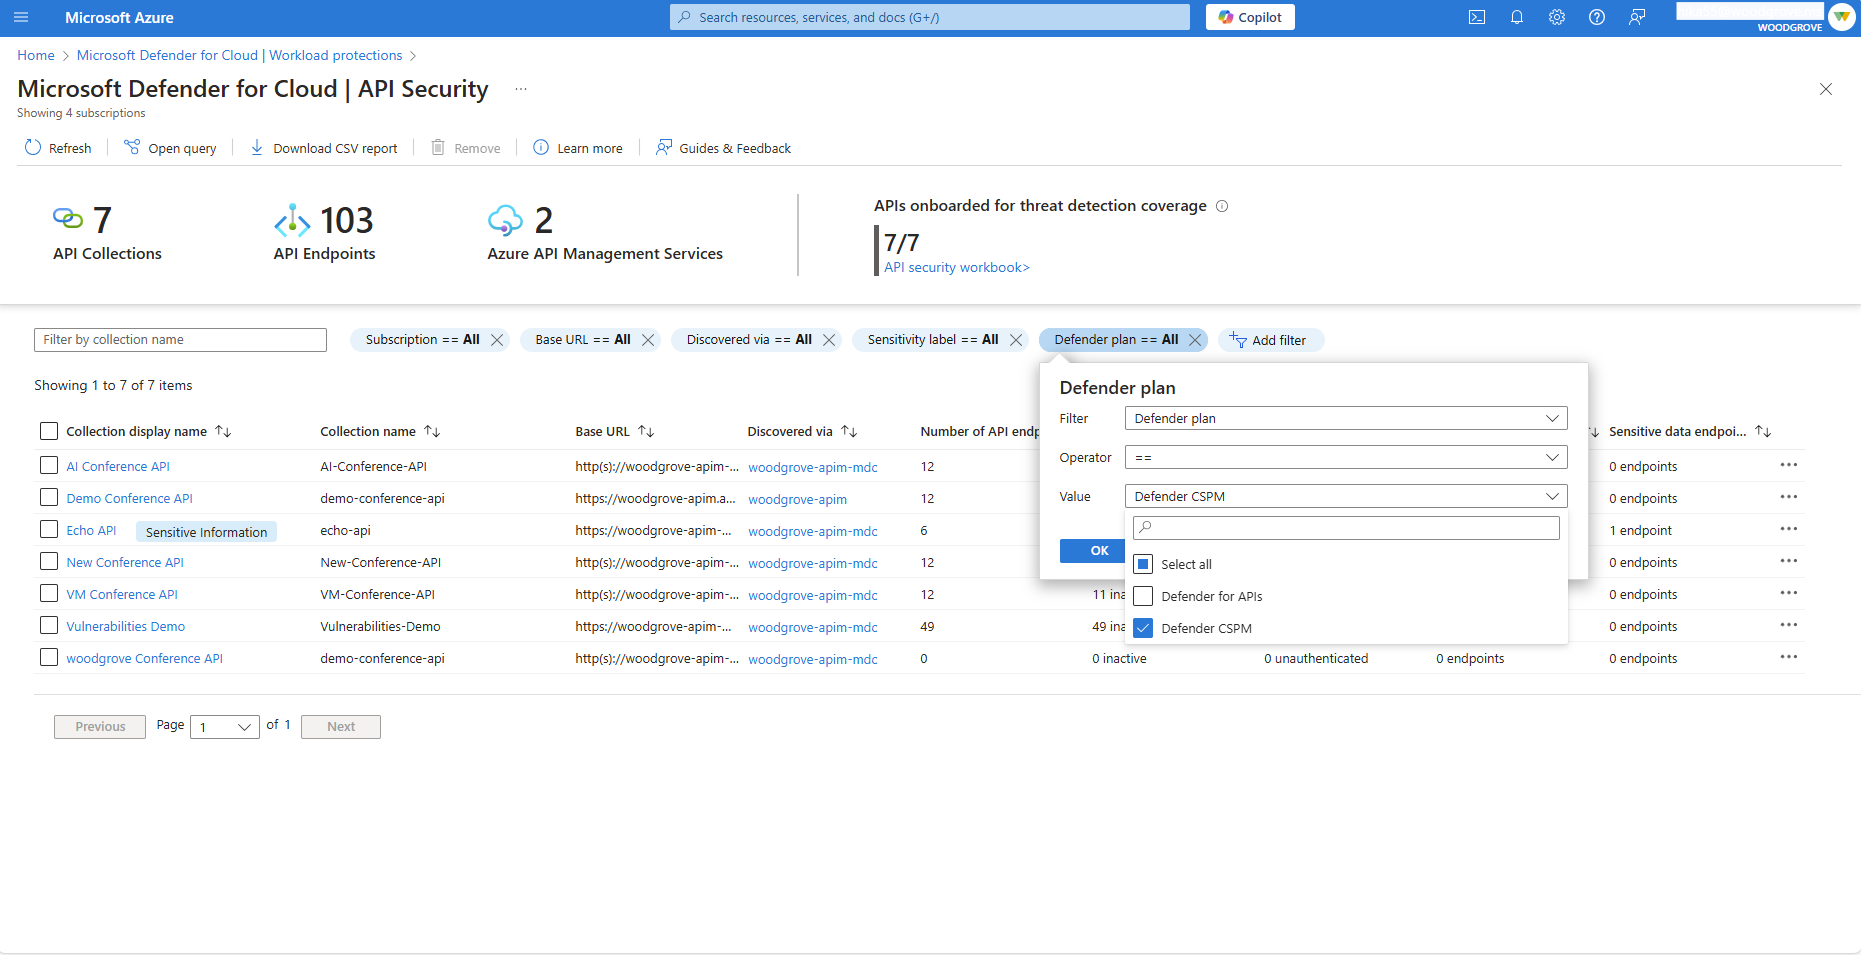Open row actions for Echo API
The image size is (1861, 955).
1788,529
